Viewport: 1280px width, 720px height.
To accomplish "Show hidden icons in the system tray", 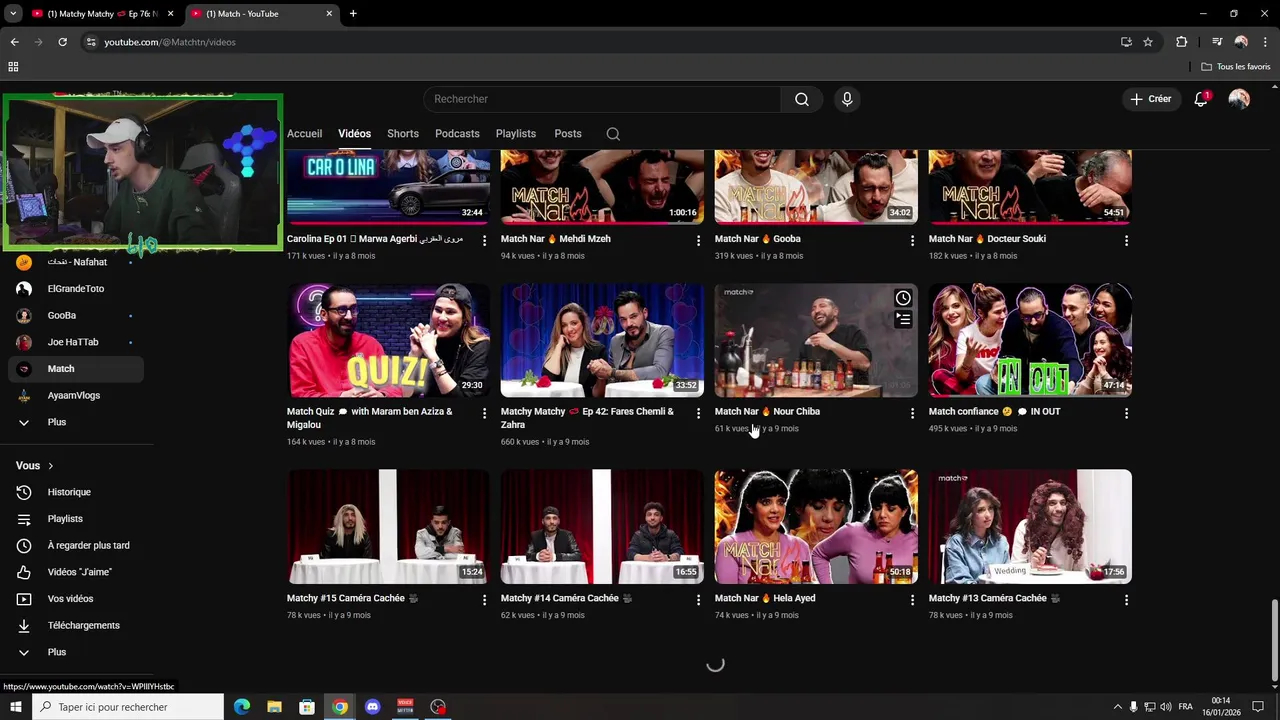I will (1117, 707).
